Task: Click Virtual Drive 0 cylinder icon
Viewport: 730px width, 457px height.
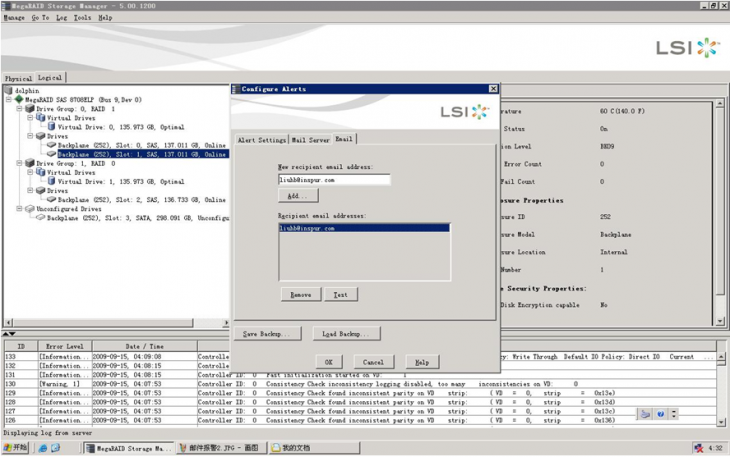Action: (x=51, y=127)
